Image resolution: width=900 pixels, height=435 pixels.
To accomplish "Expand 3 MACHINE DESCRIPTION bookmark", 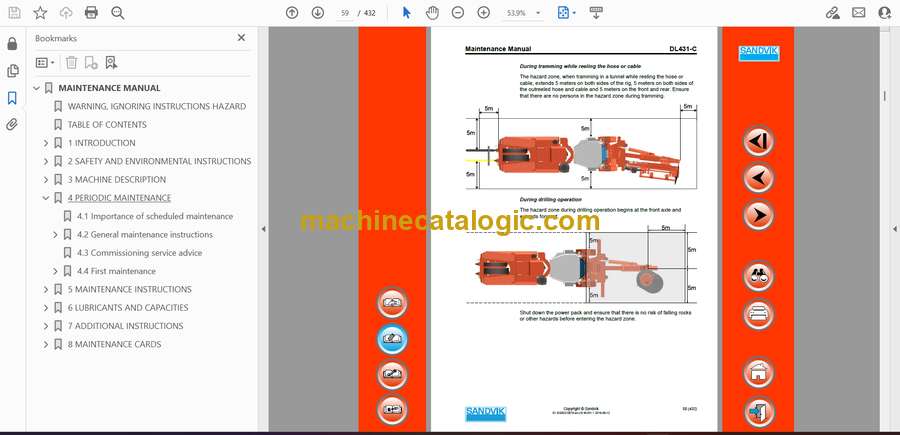I will pyautogui.click(x=46, y=180).
